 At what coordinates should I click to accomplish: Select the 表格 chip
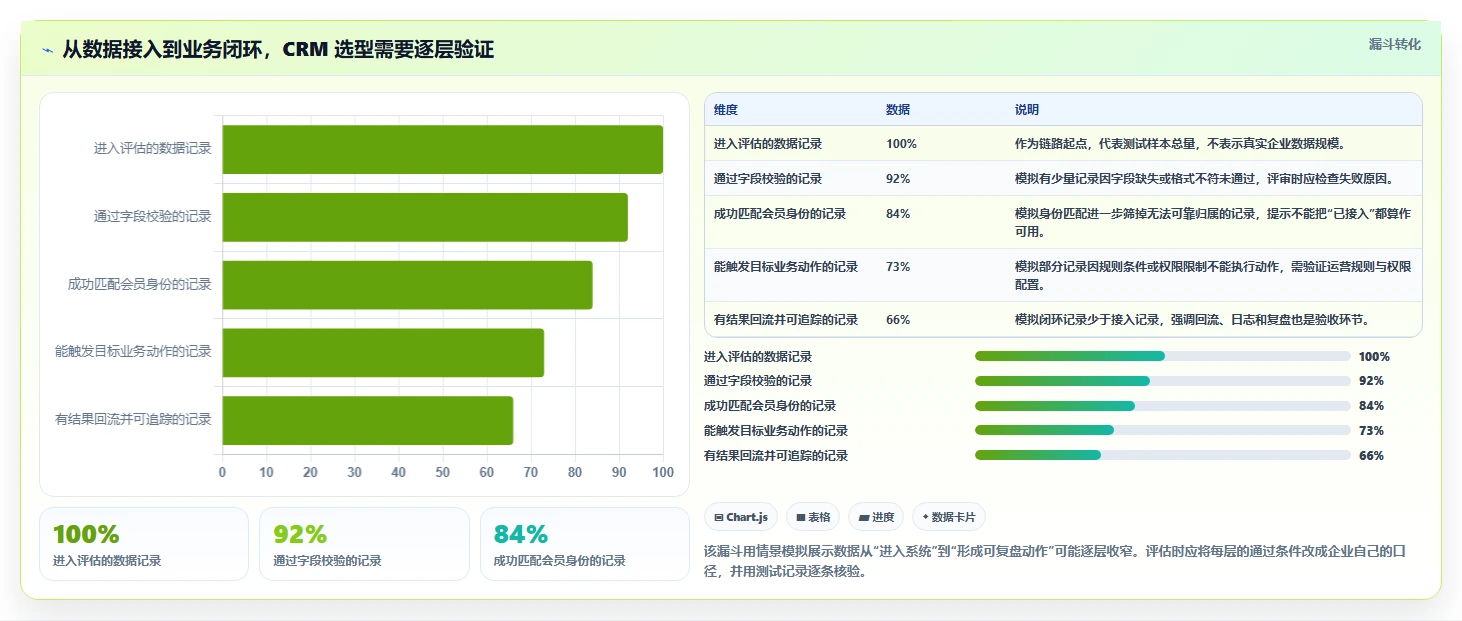(813, 517)
